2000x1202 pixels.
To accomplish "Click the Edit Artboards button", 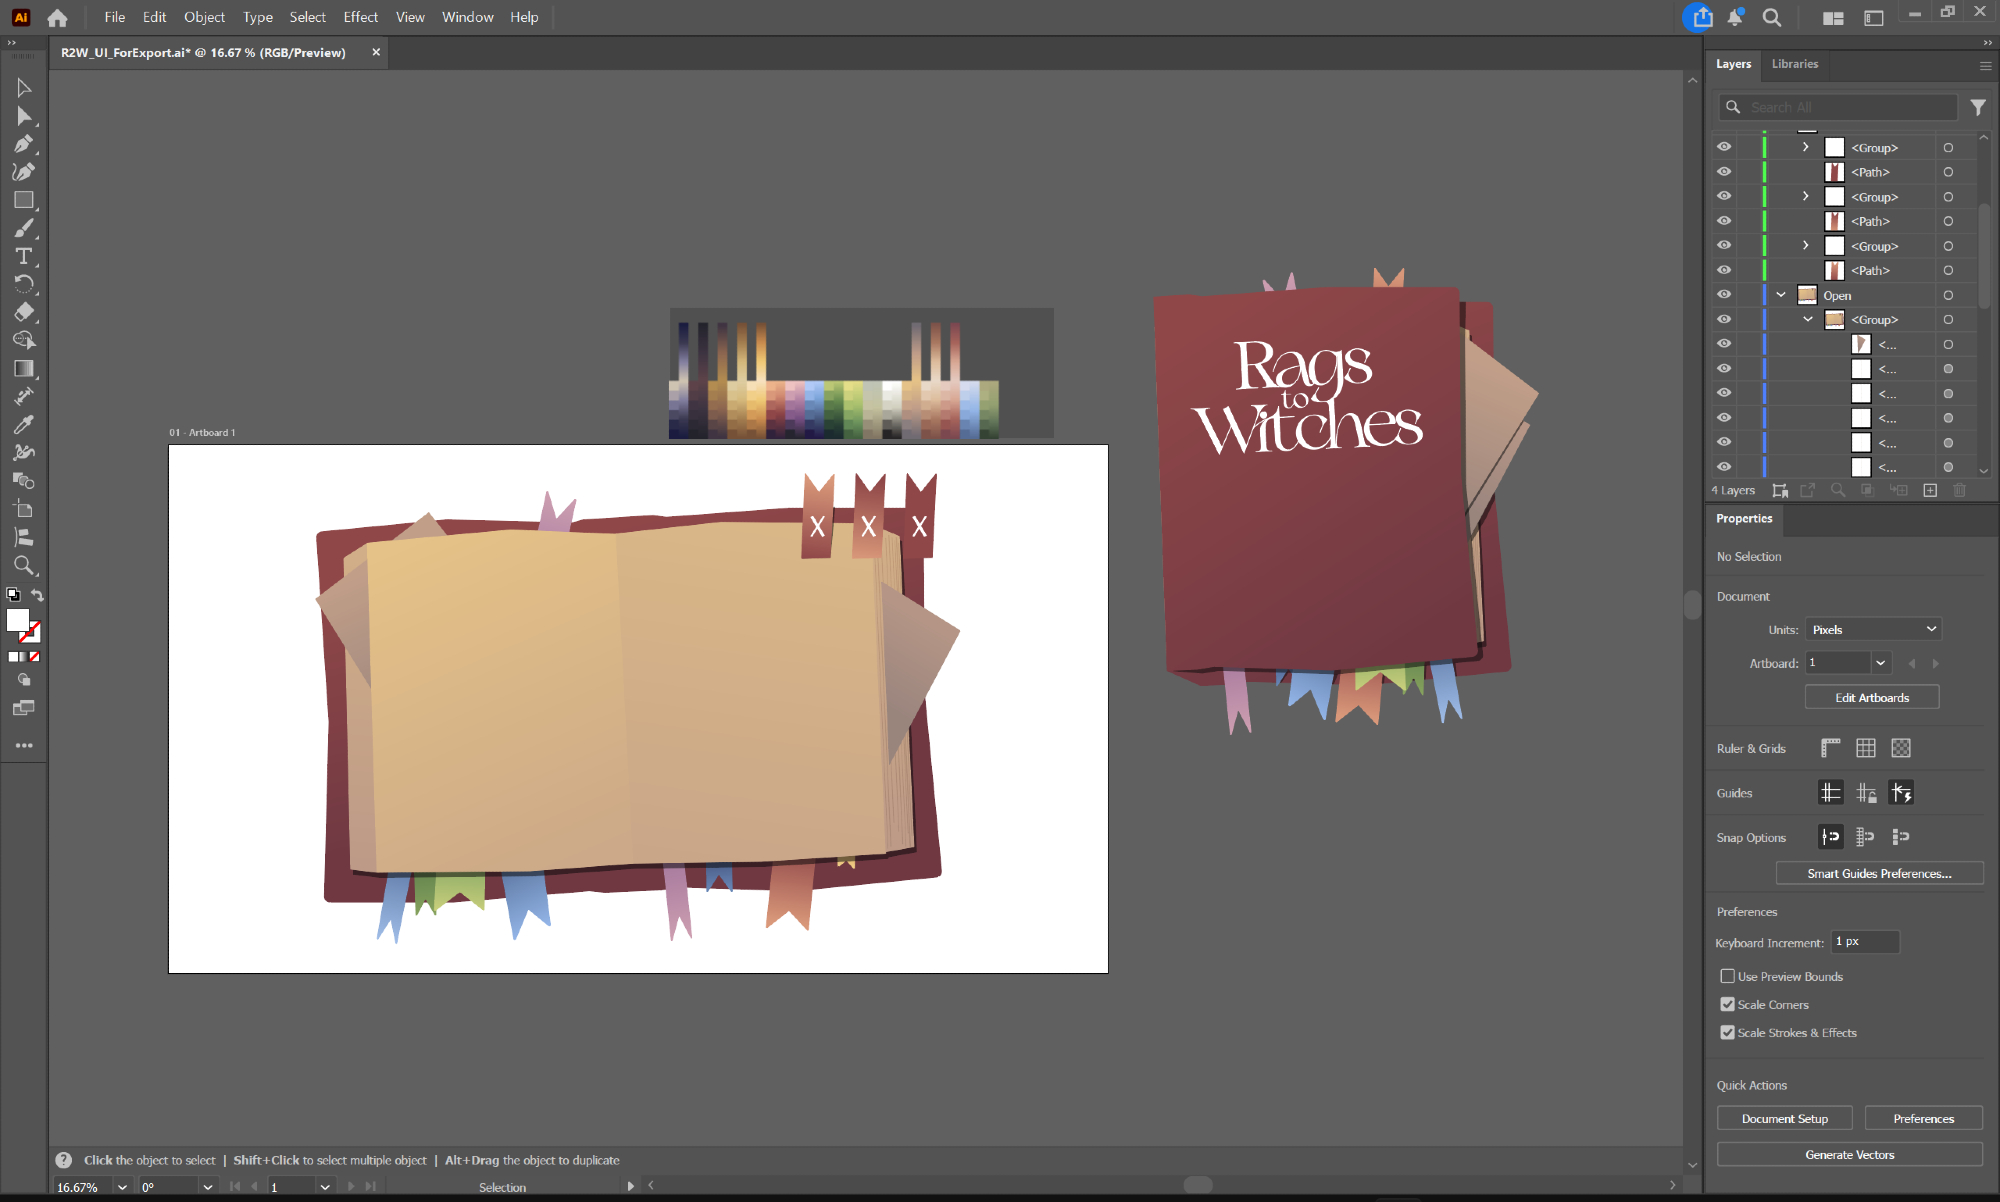I will (1871, 697).
